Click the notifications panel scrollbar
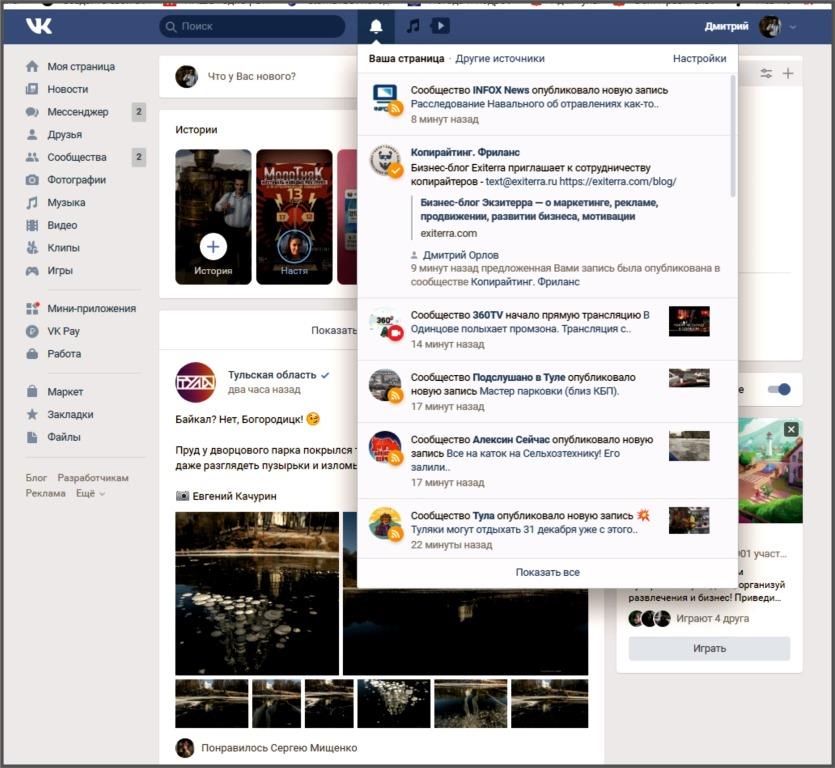This screenshot has width=835, height=768. tap(733, 136)
